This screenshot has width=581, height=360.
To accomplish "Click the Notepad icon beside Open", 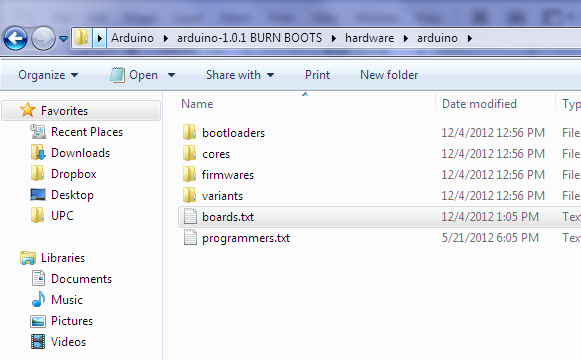I will 117,75.
